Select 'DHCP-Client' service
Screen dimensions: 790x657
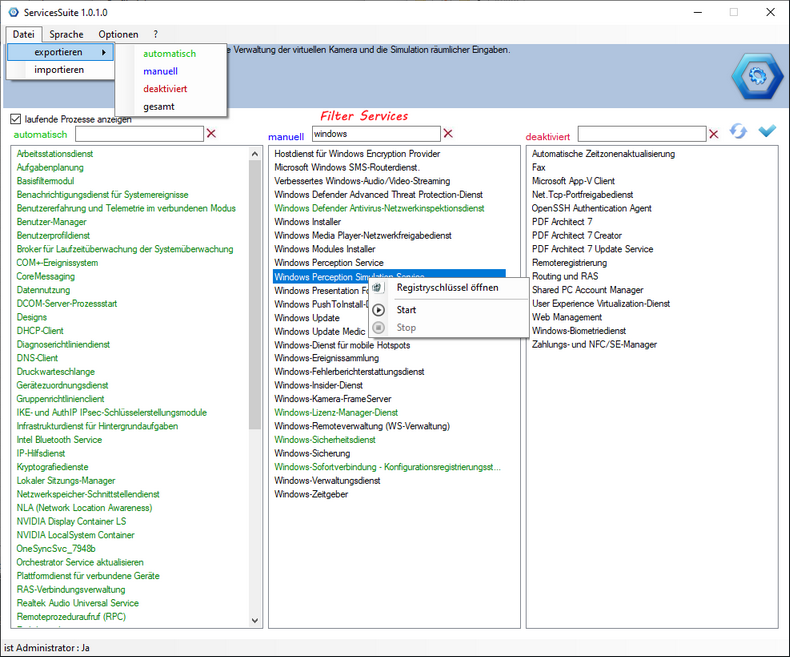[40, 331]
